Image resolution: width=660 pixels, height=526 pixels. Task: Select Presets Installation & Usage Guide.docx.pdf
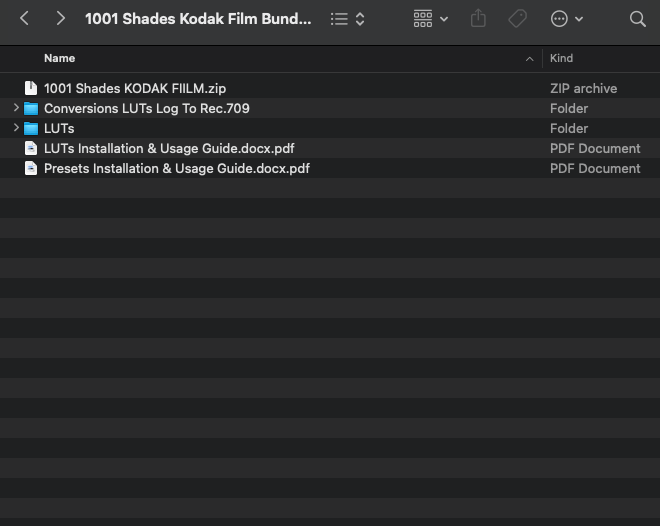pos(176,168)
